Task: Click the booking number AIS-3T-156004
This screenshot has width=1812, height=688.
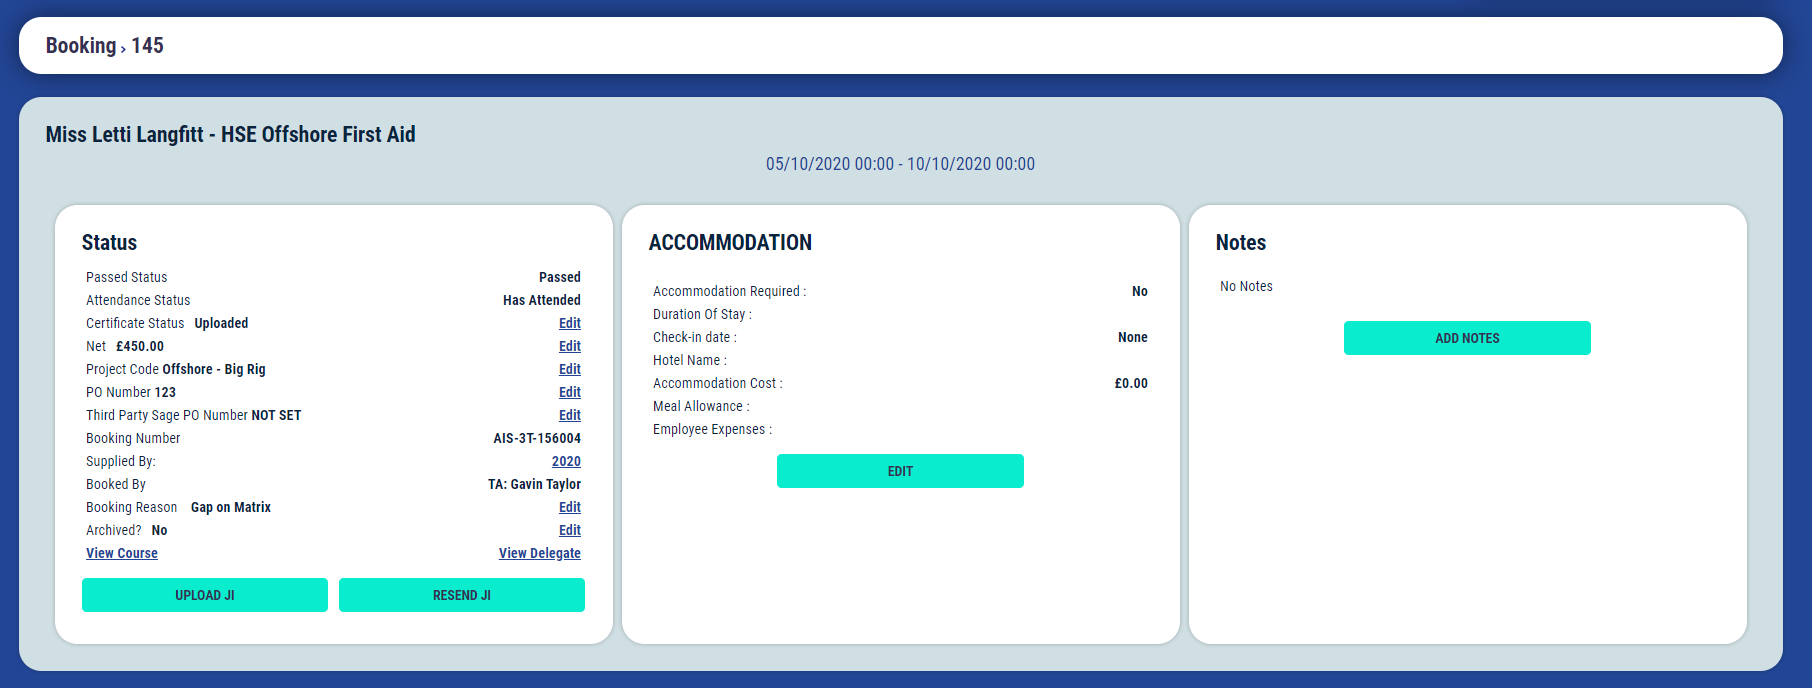Action: 536,438
